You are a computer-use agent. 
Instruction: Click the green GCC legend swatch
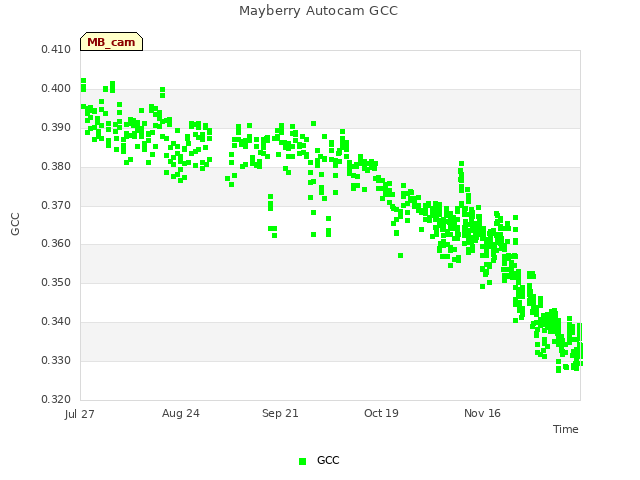click(x=302, y=461)
